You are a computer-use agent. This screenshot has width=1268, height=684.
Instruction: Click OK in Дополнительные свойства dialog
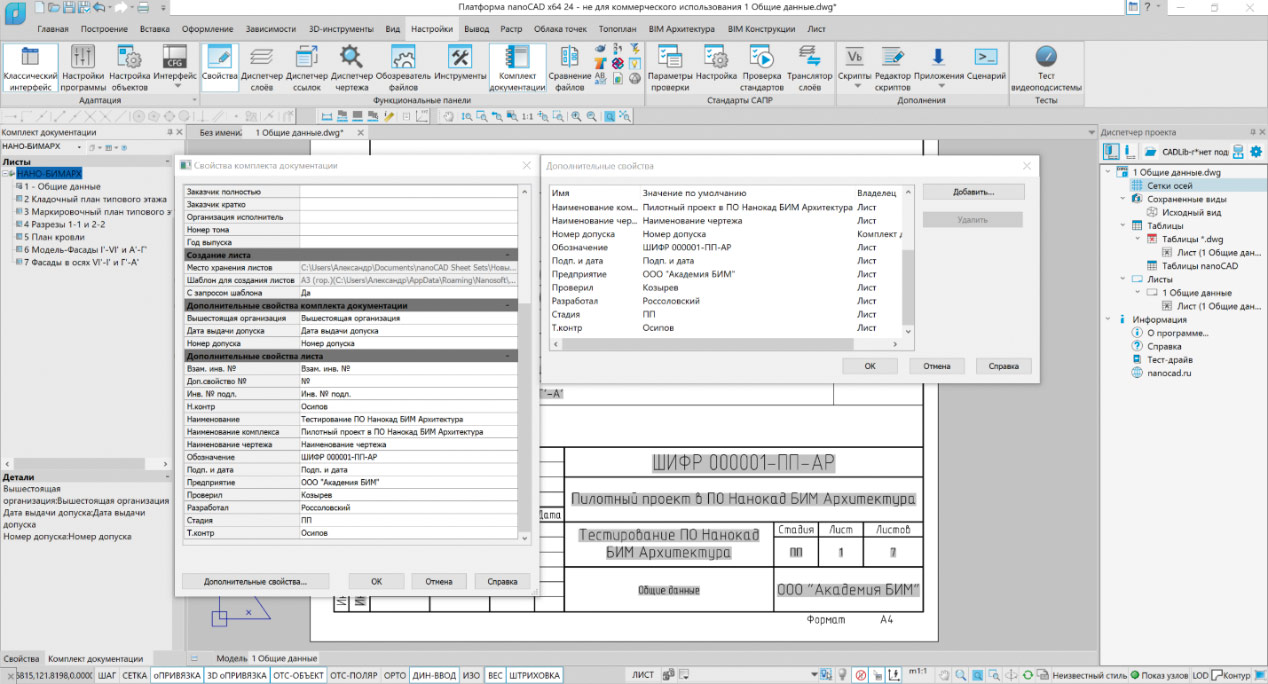(870, 366)
